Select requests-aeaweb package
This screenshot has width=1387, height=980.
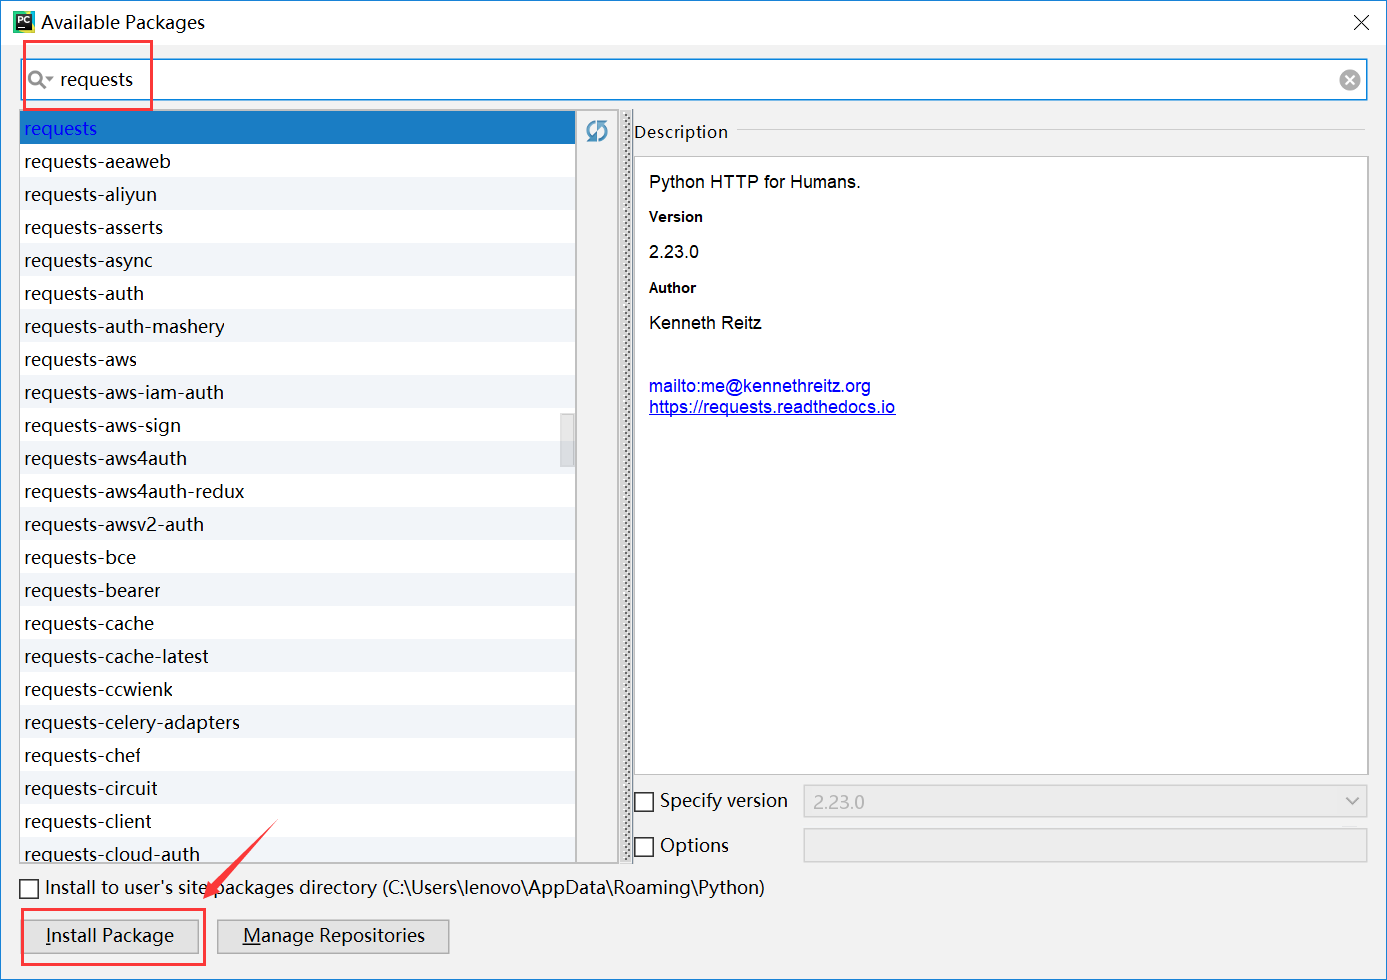[x=297, y=161]
